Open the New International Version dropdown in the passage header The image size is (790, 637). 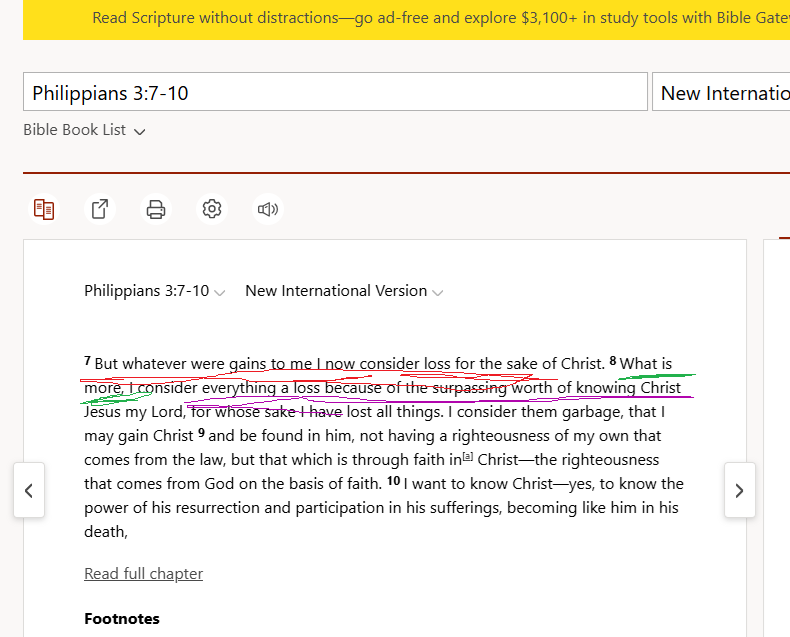(344, 291)
